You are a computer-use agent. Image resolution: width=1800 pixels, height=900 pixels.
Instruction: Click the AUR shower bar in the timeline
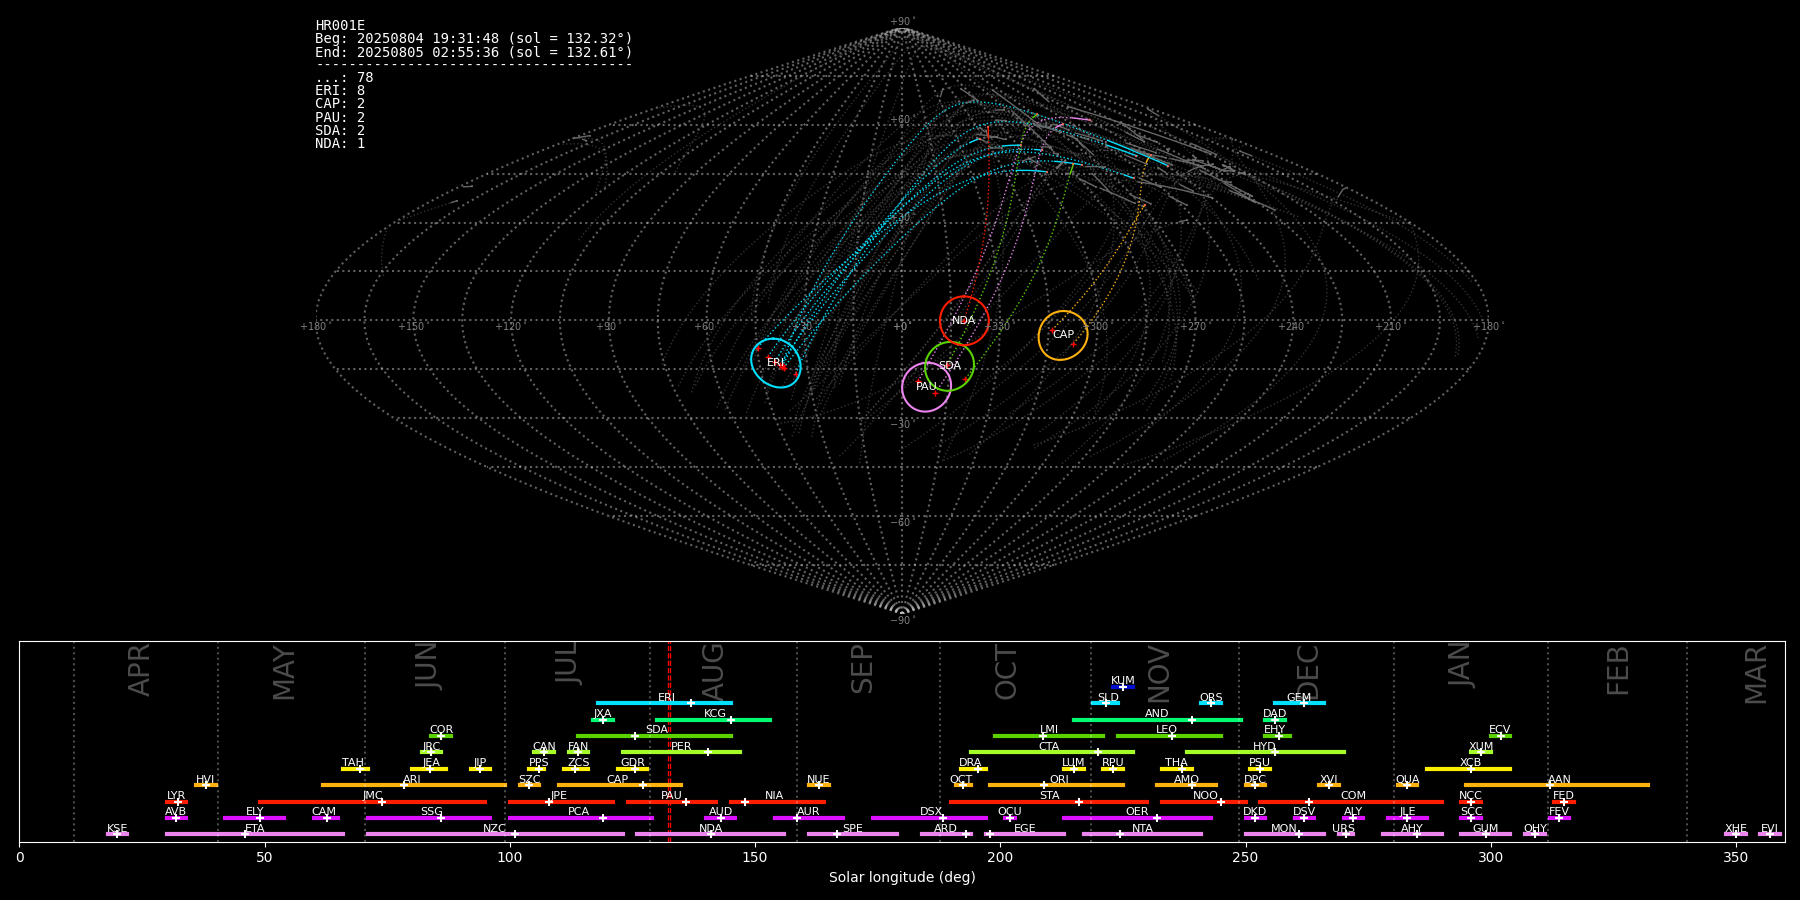pyautogui.click(x=808, y=818)
